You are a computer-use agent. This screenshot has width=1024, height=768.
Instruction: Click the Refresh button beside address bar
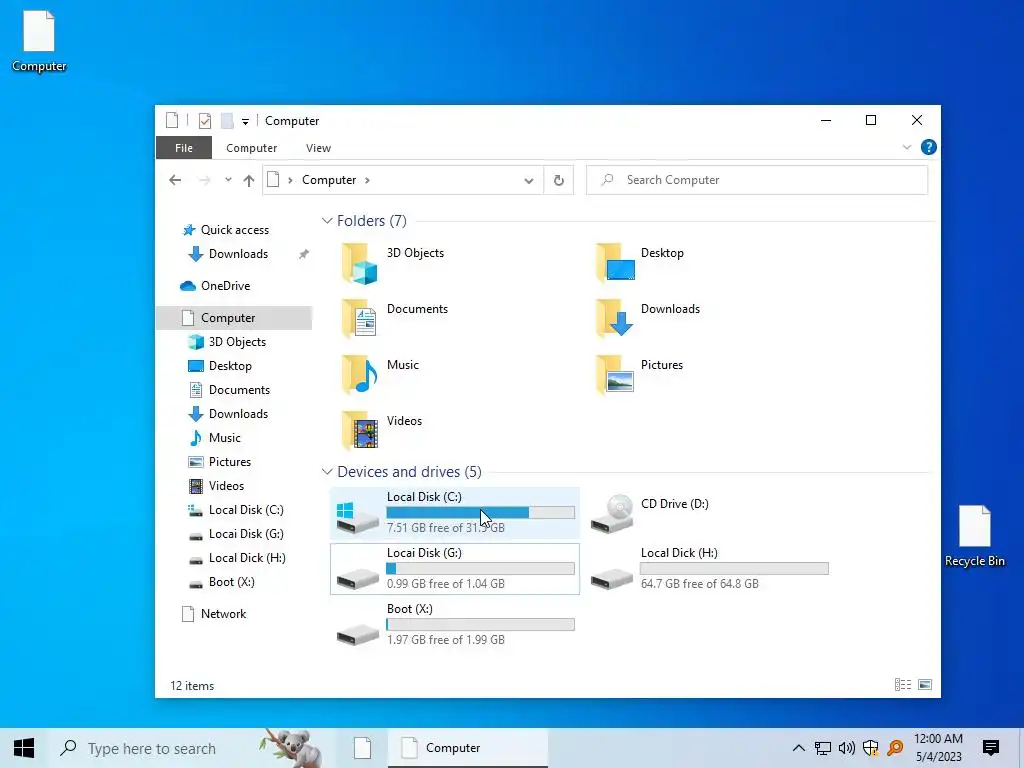558,180
